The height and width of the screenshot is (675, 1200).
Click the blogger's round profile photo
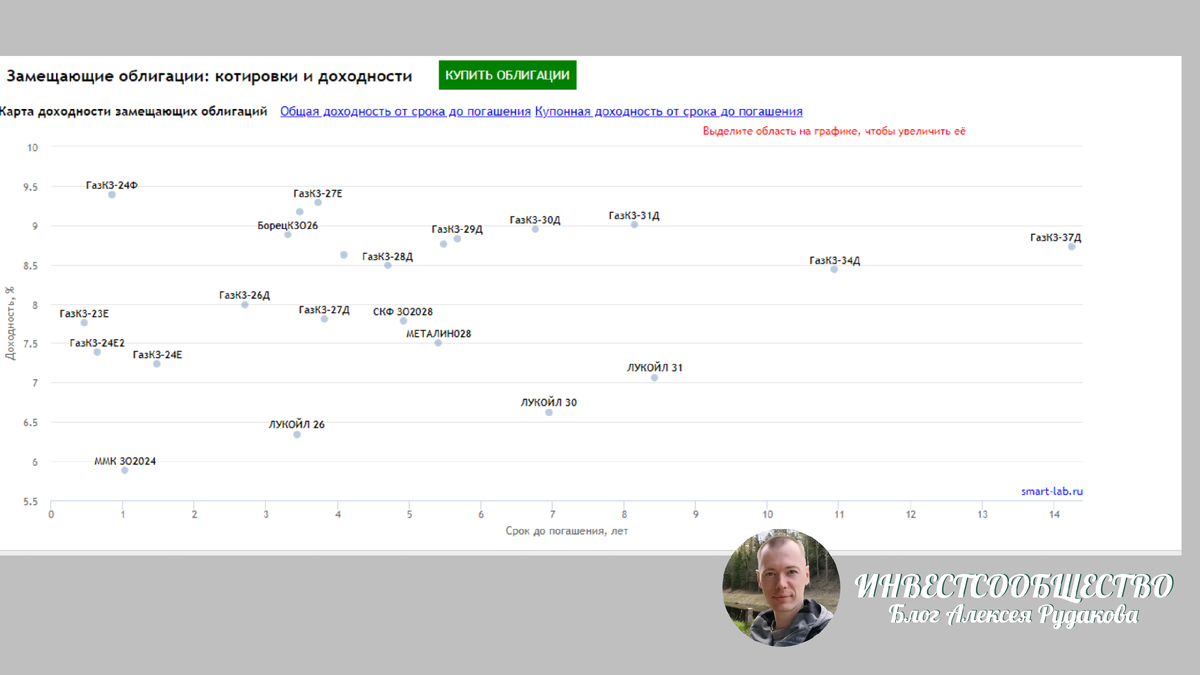782,588
